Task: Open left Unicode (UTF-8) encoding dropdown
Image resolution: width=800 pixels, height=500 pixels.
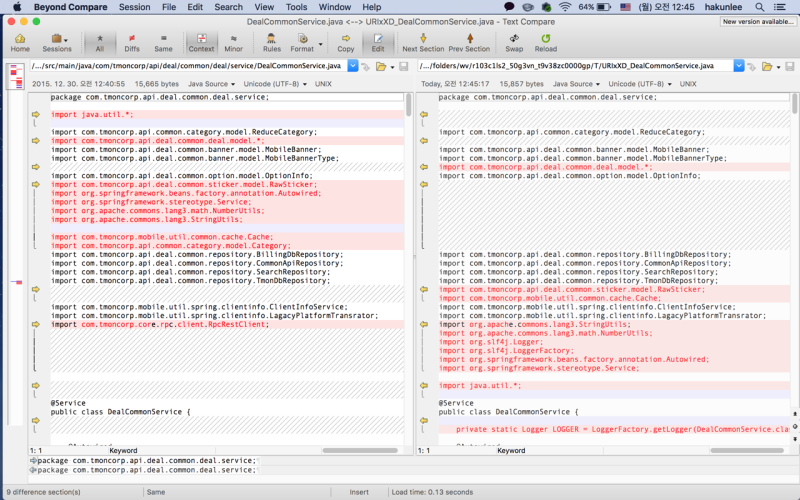Action: [x=276, y=84]
